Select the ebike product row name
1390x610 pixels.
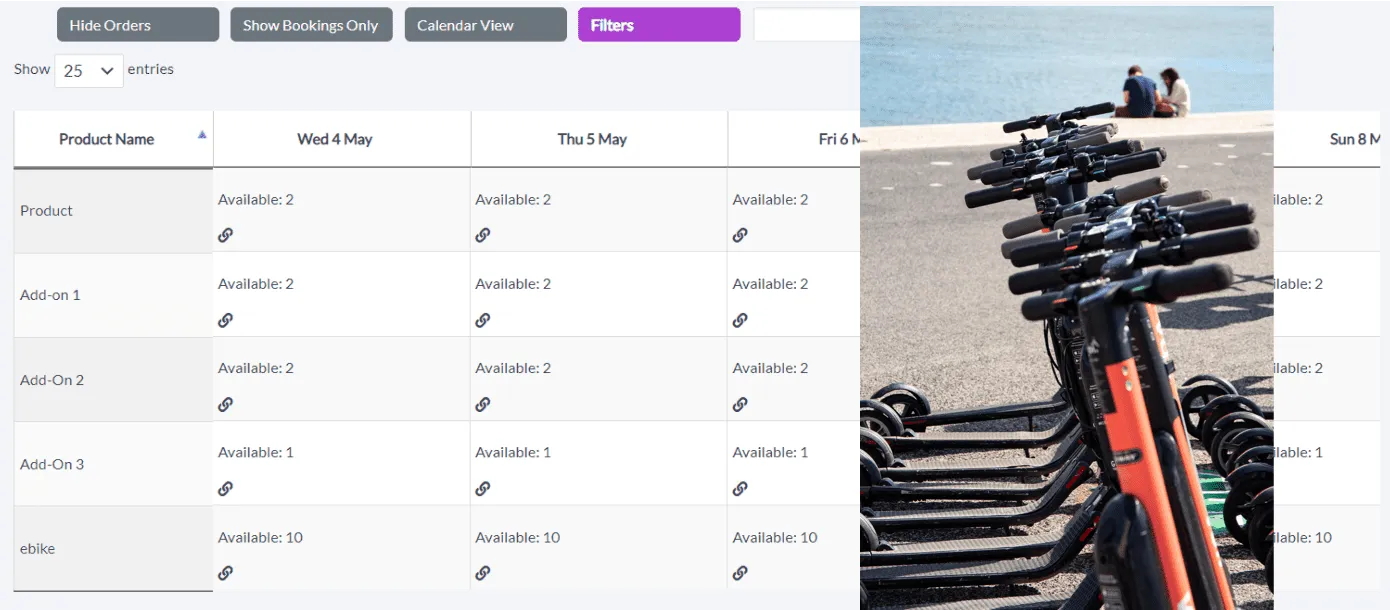pyautogui.click(x=38, y=548)
